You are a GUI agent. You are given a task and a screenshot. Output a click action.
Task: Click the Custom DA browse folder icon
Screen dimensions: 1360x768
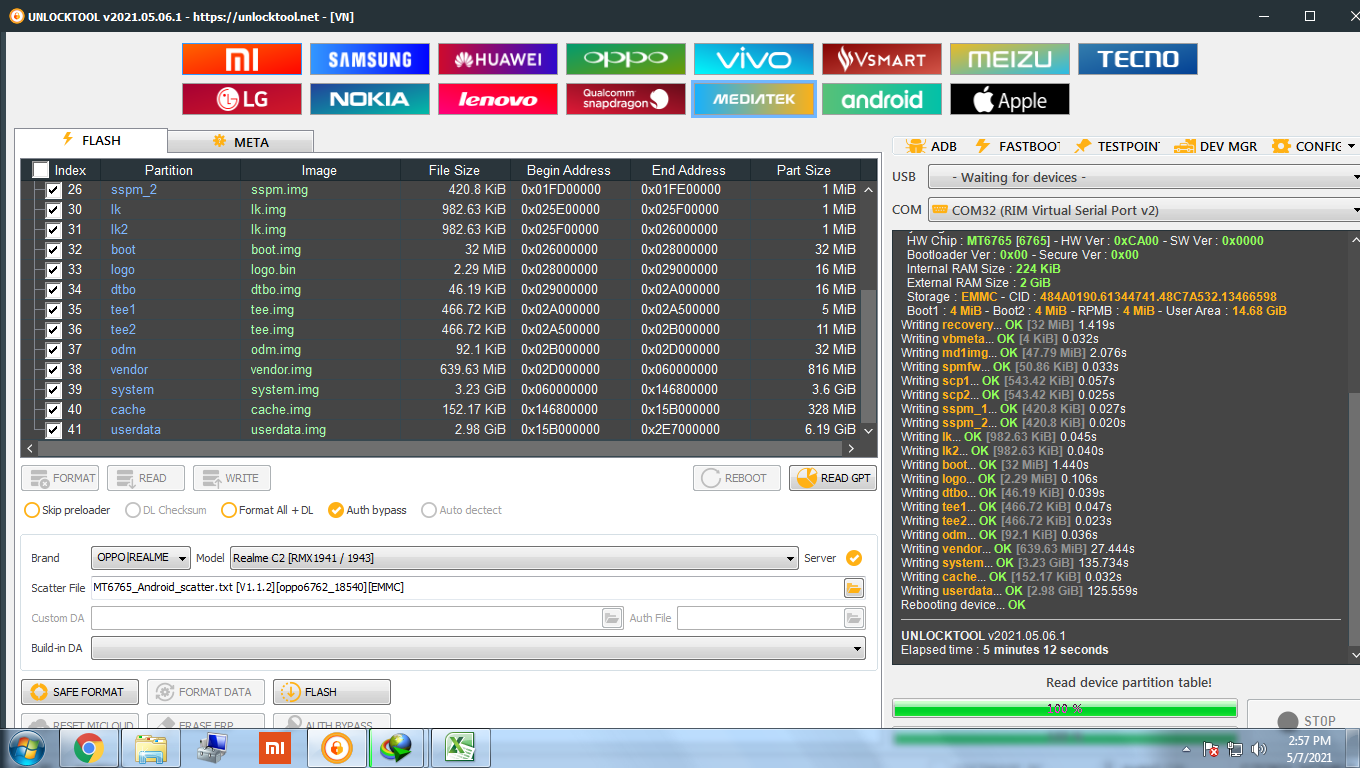coord(612,618)
